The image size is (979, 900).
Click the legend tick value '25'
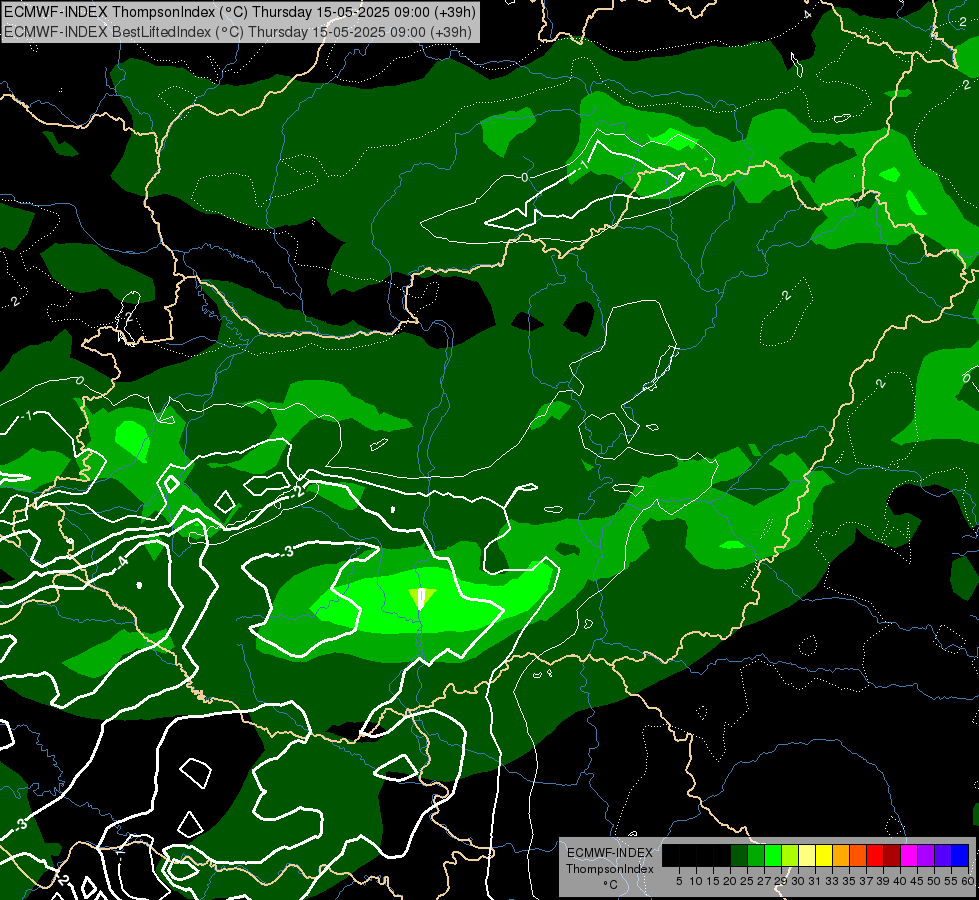[x=747, y=881]
